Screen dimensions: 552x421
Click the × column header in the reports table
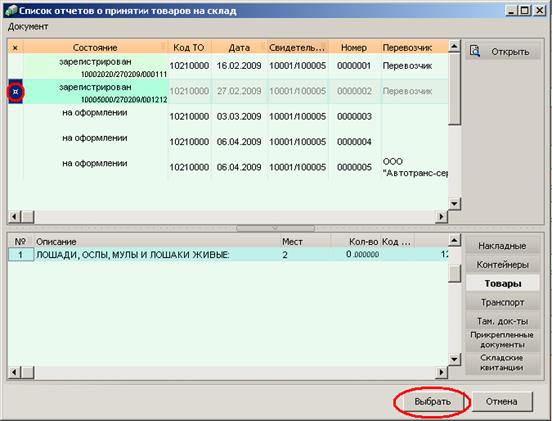point(15,48)
